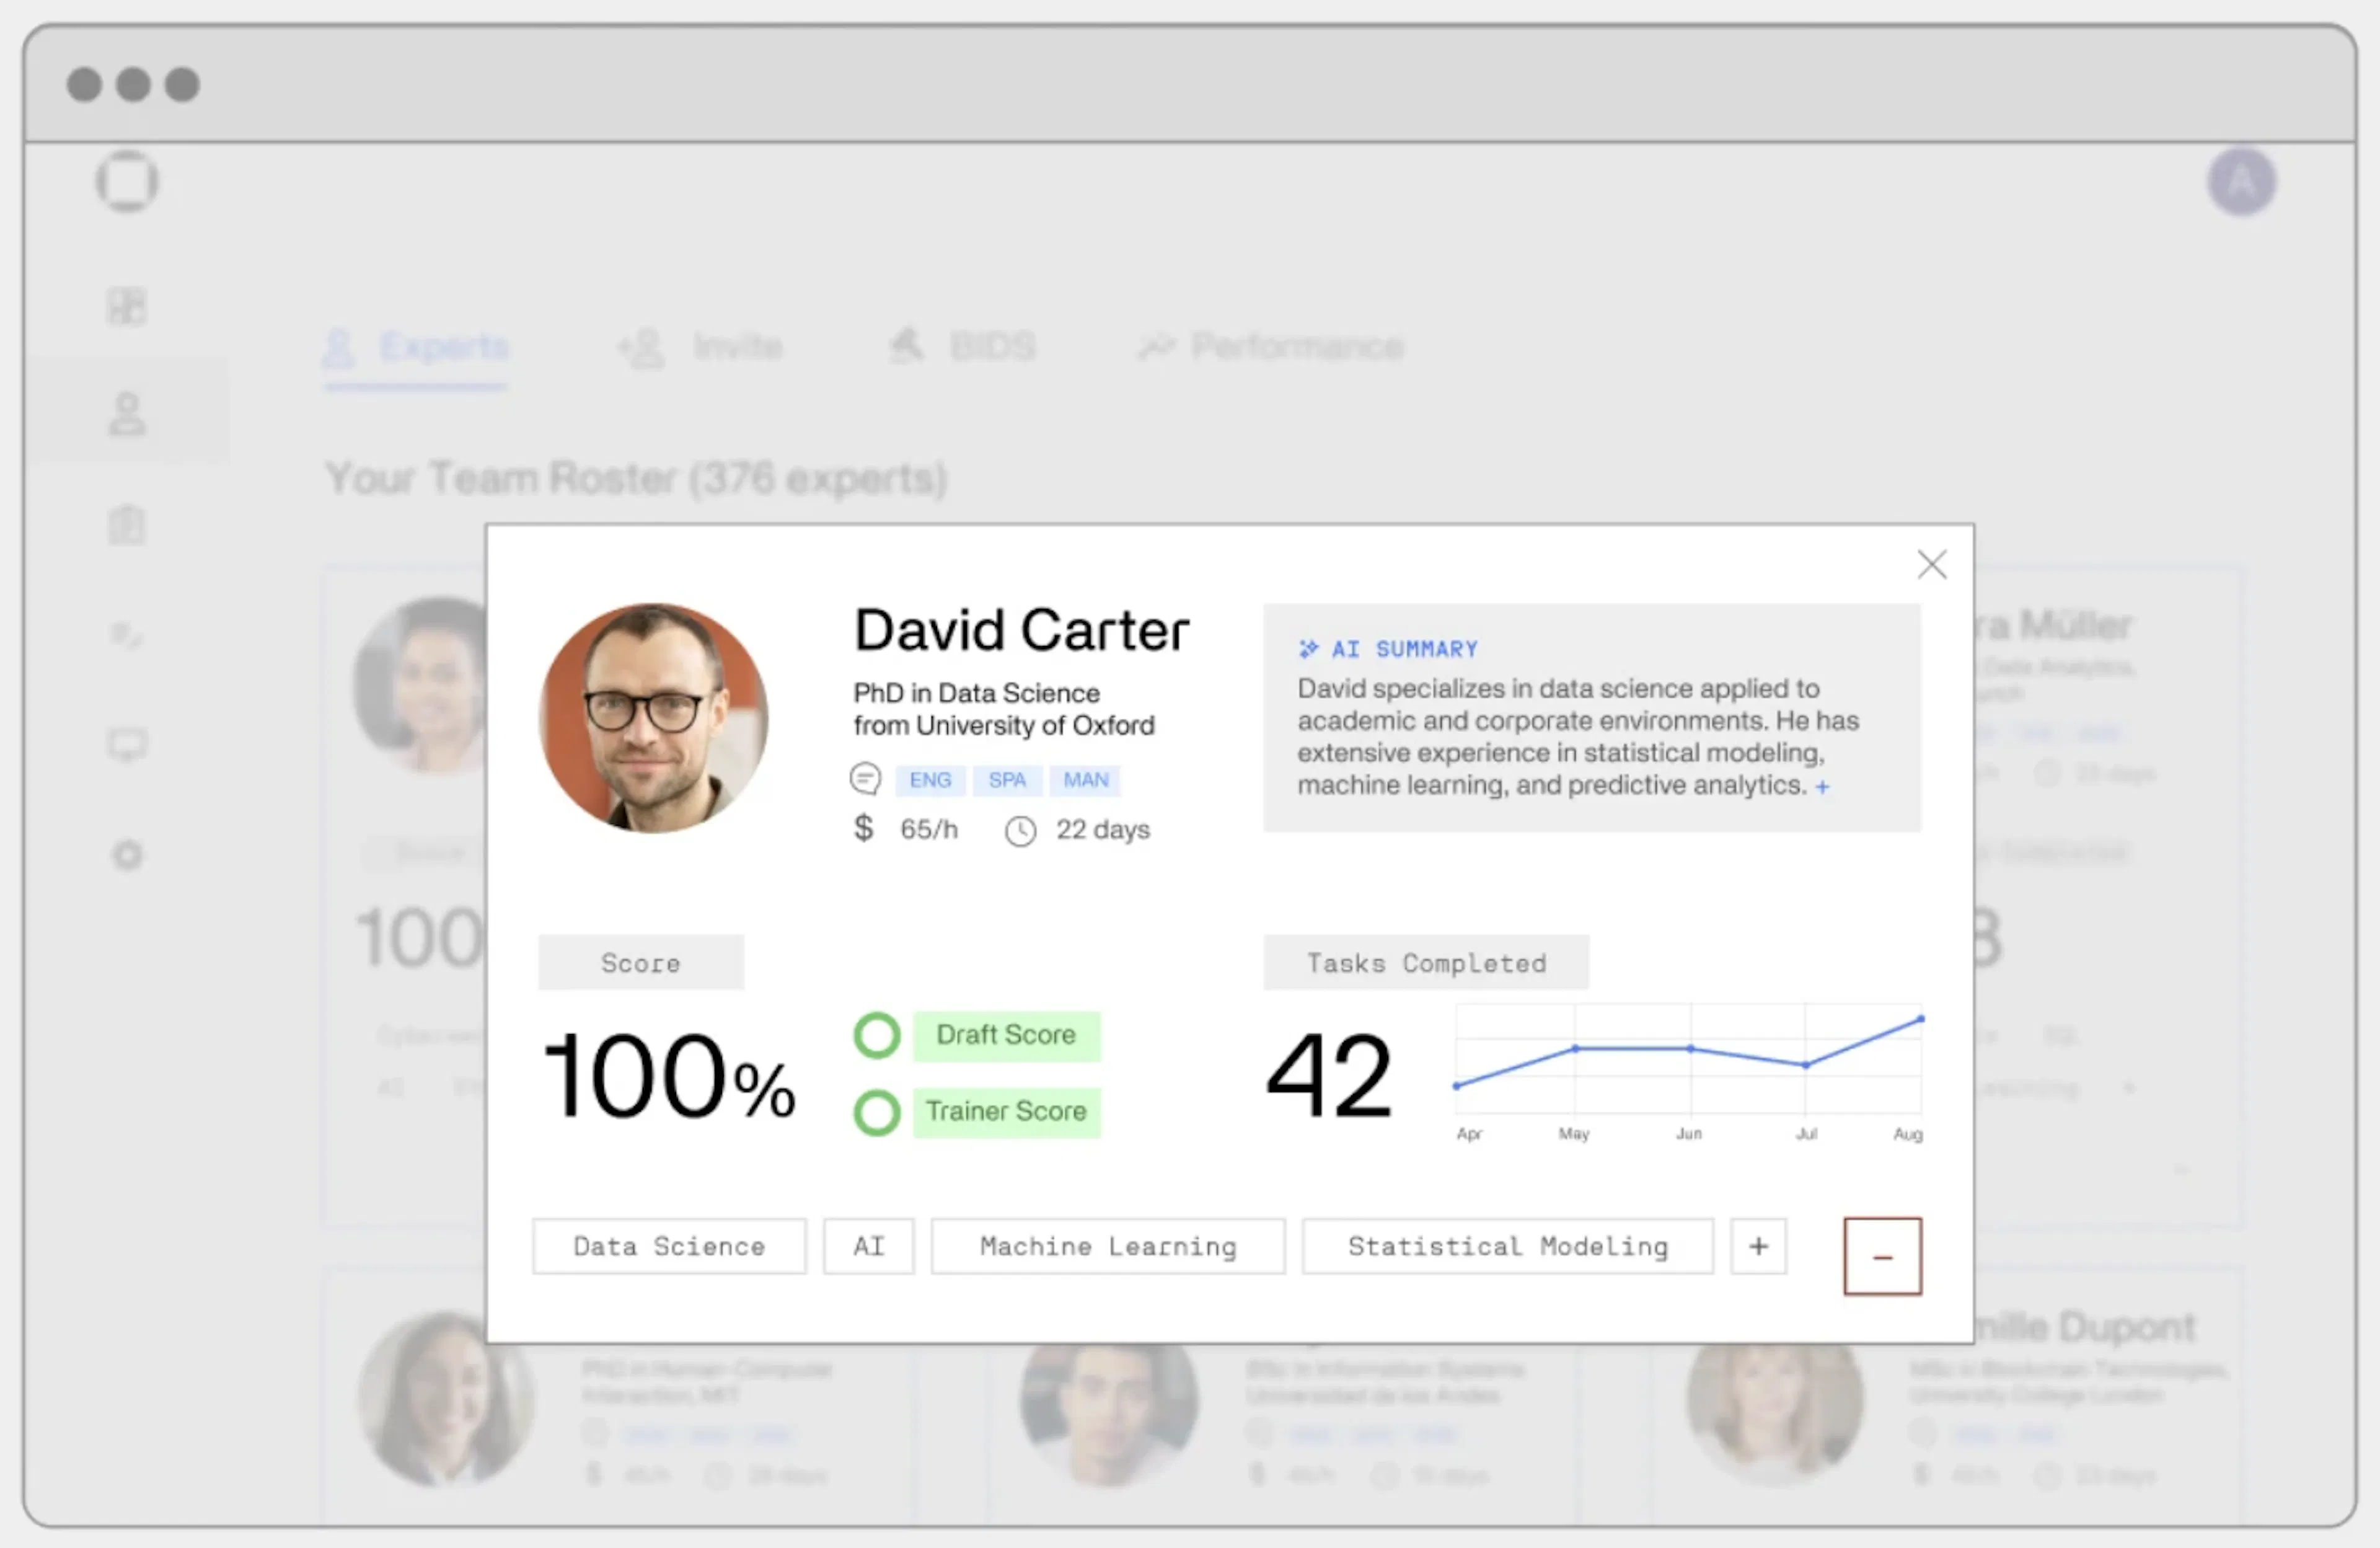Click the ENG language badge

(930, 780)
